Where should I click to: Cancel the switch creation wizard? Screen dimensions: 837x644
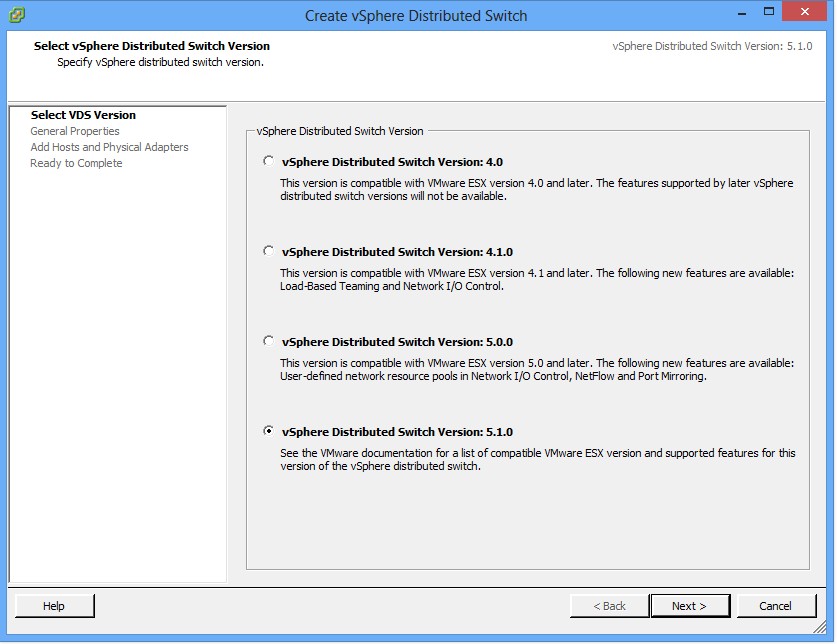(775, 606)
